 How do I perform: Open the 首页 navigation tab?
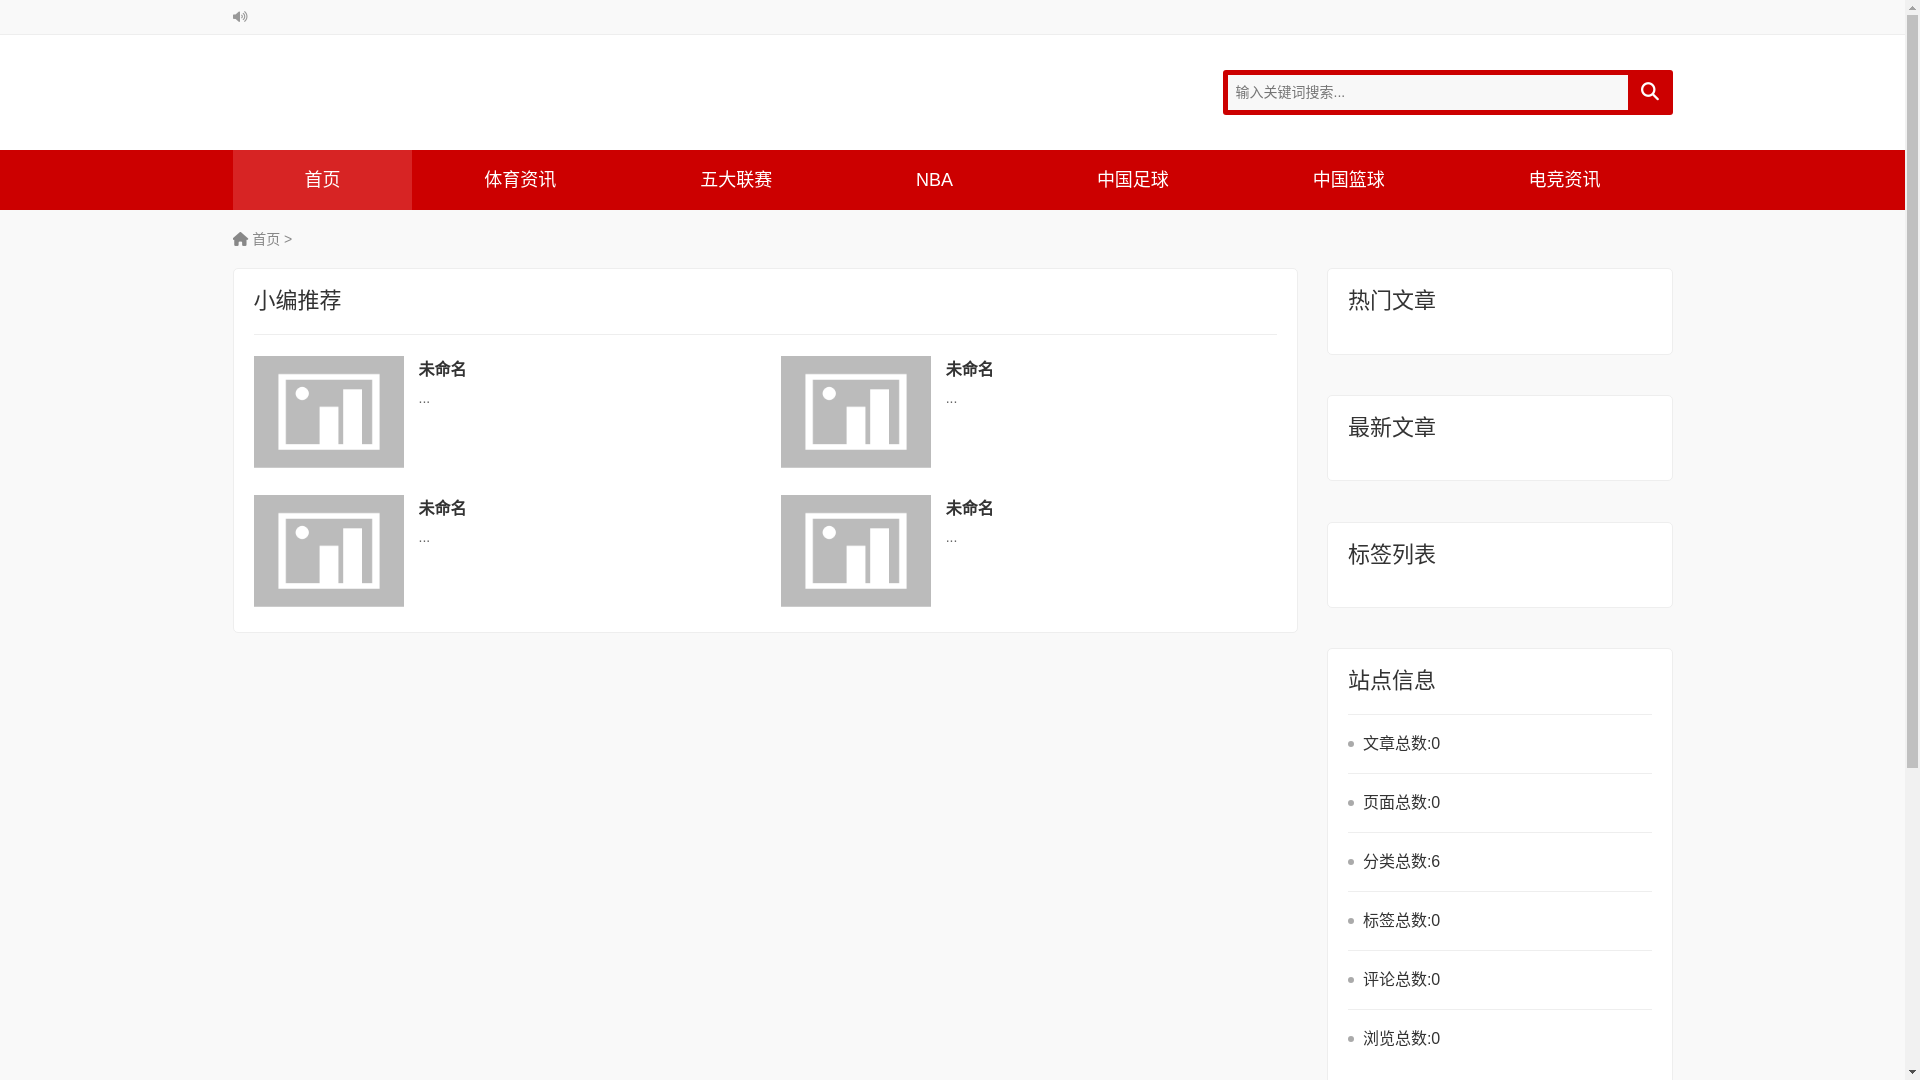pyautogui.click(x=322, y=180)
